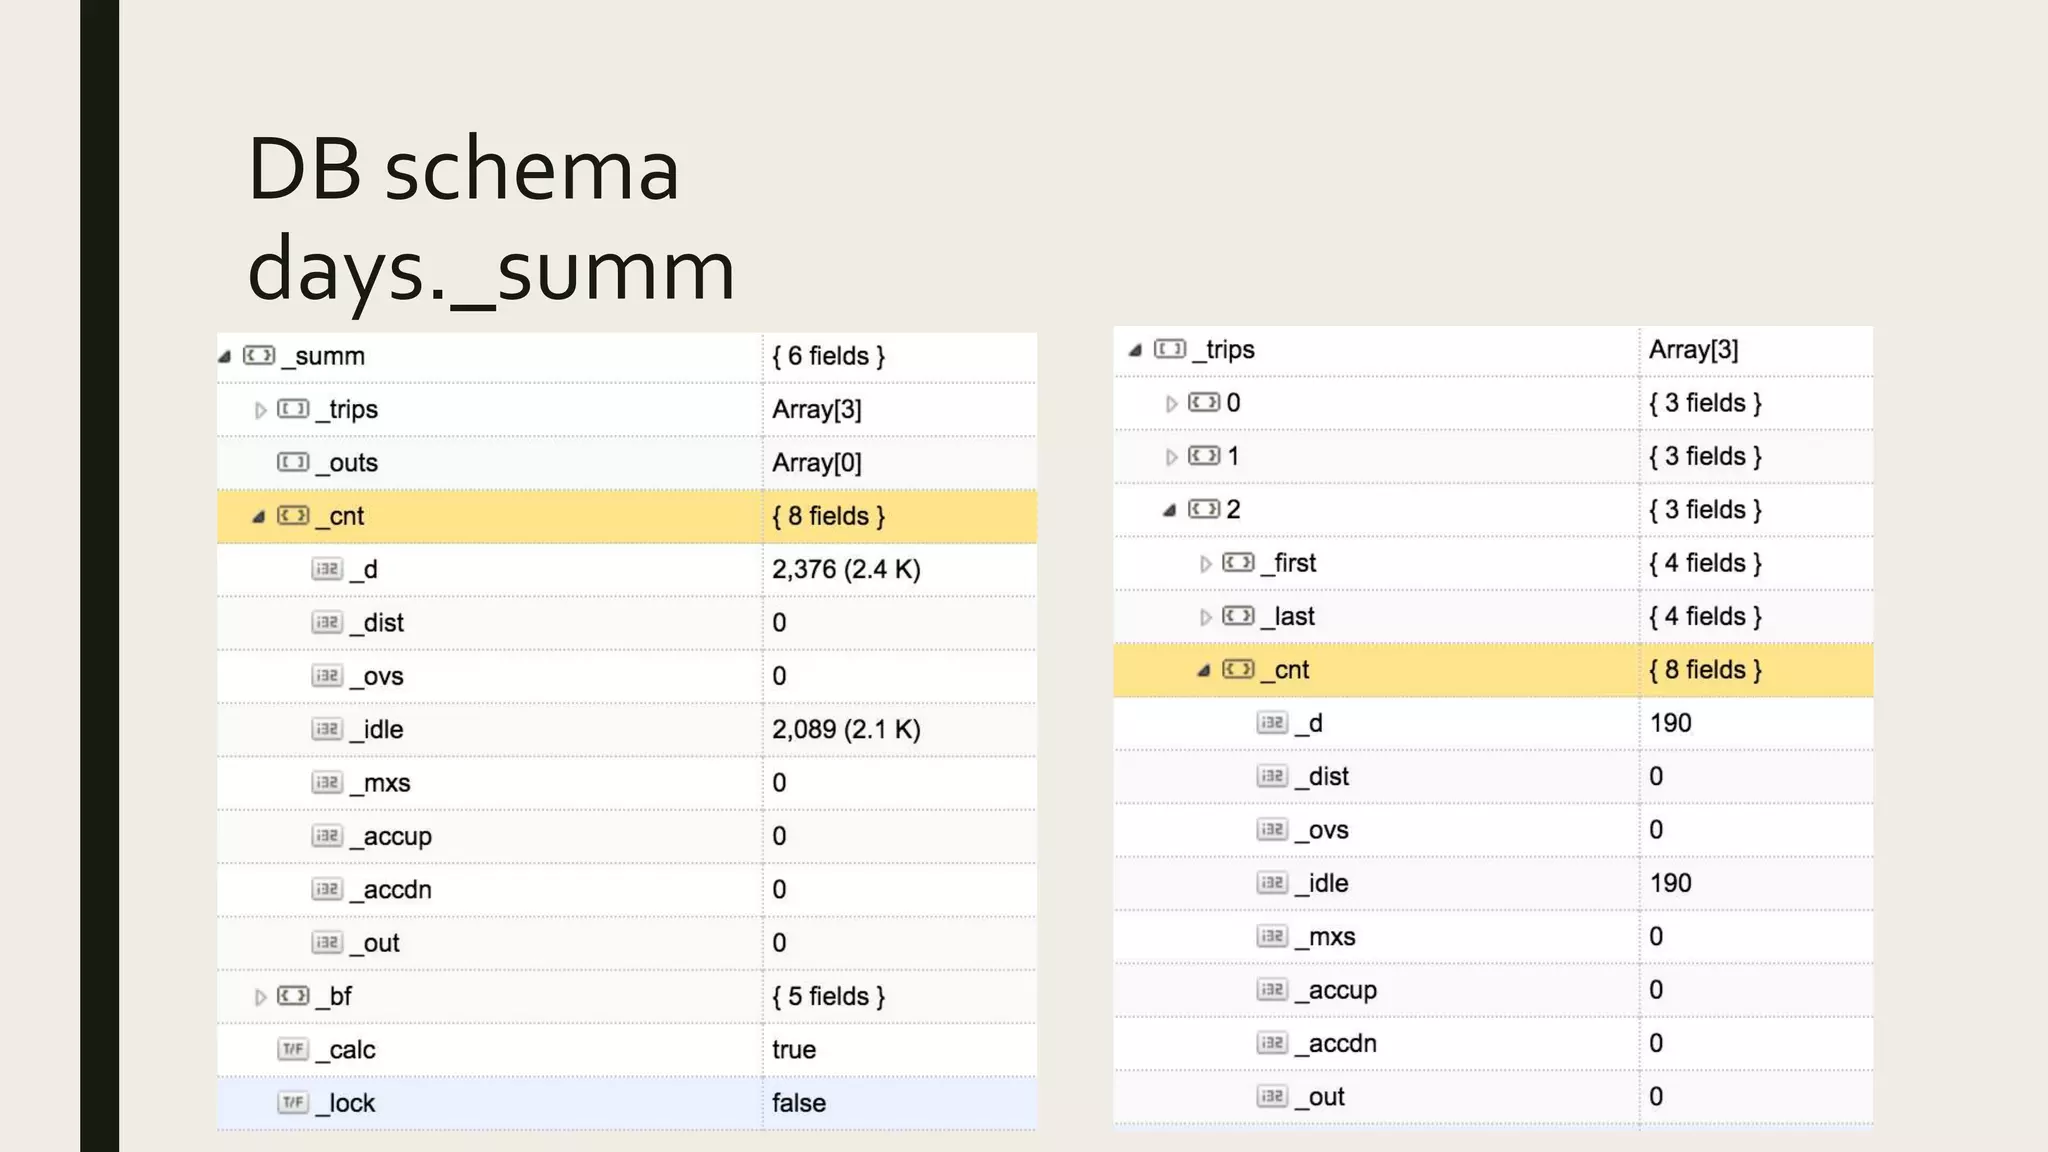Click the int32 icon beside _accdn in left panel
Screen dimensions: 2048x1152
(327, 889)
